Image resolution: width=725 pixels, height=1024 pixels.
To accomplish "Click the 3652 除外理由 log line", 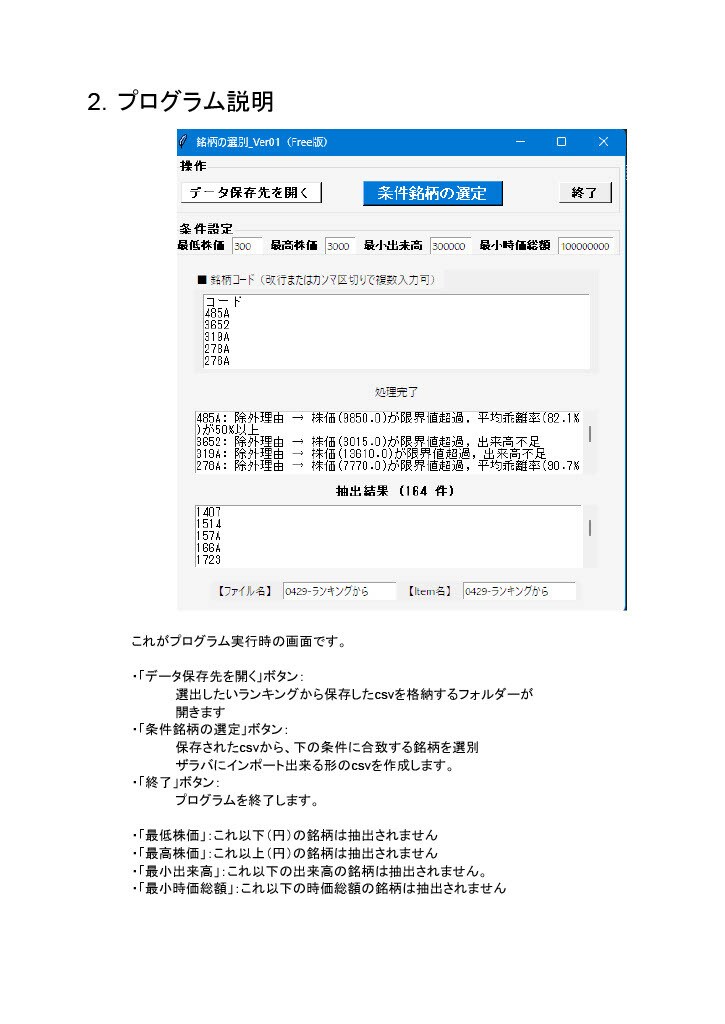I will pos(369,442).
